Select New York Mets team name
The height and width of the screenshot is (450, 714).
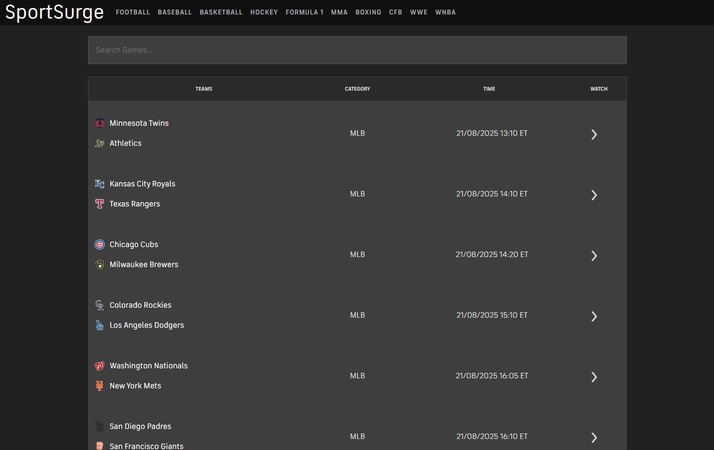(x=135, y=386)
